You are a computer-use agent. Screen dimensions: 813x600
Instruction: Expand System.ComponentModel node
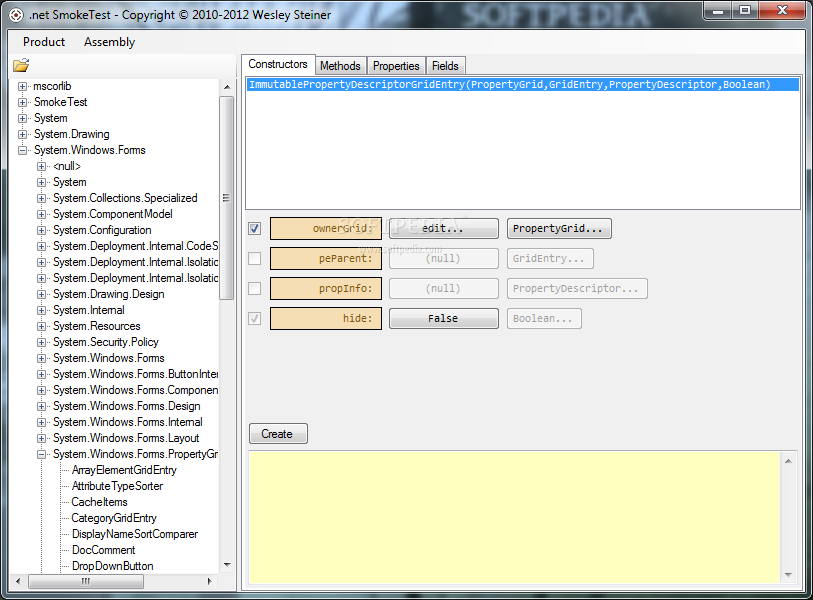coord(41,214)
